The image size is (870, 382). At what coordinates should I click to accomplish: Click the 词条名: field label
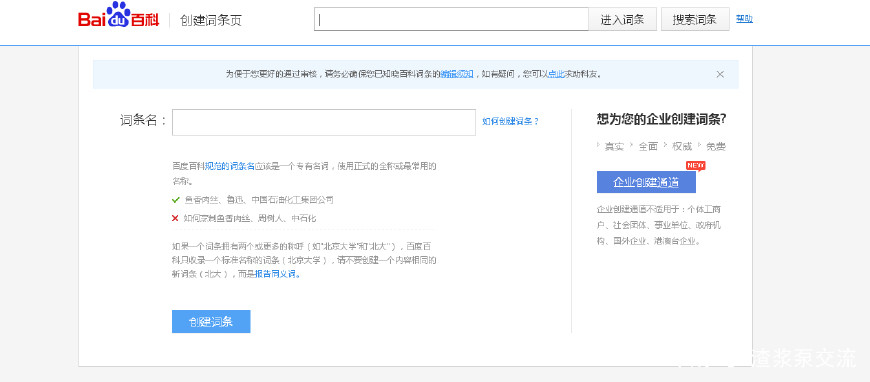pyautogui.click(x=143, y=120)
